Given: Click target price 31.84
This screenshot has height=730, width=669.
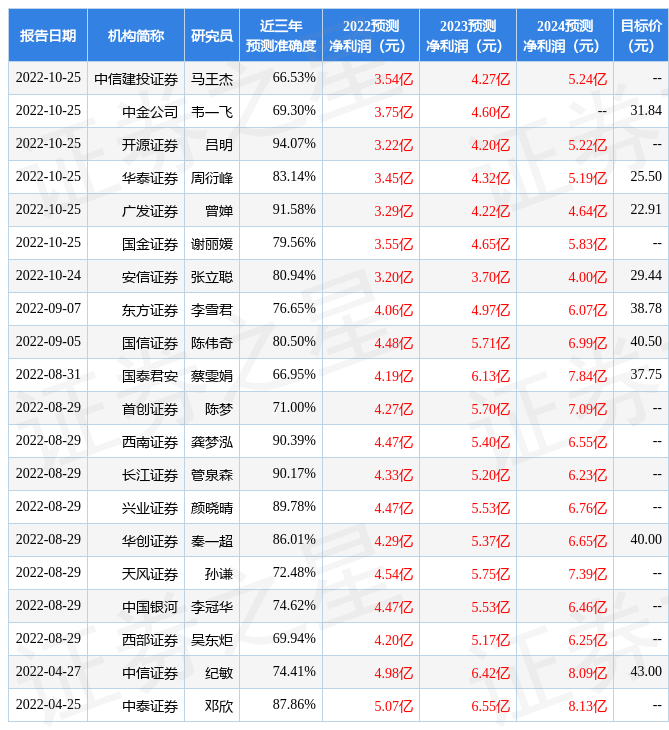Looking at the screenshot, I should coord(646,110).
